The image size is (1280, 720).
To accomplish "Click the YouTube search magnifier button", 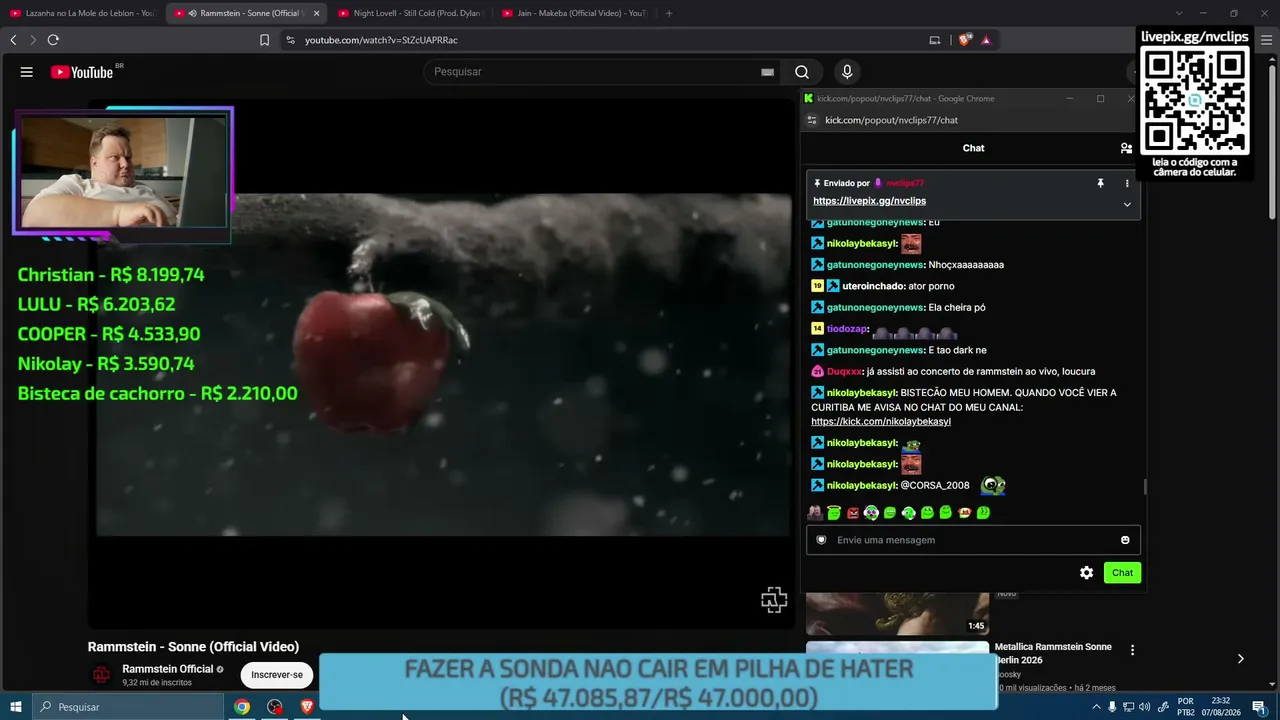I will [x=802, y=72].
